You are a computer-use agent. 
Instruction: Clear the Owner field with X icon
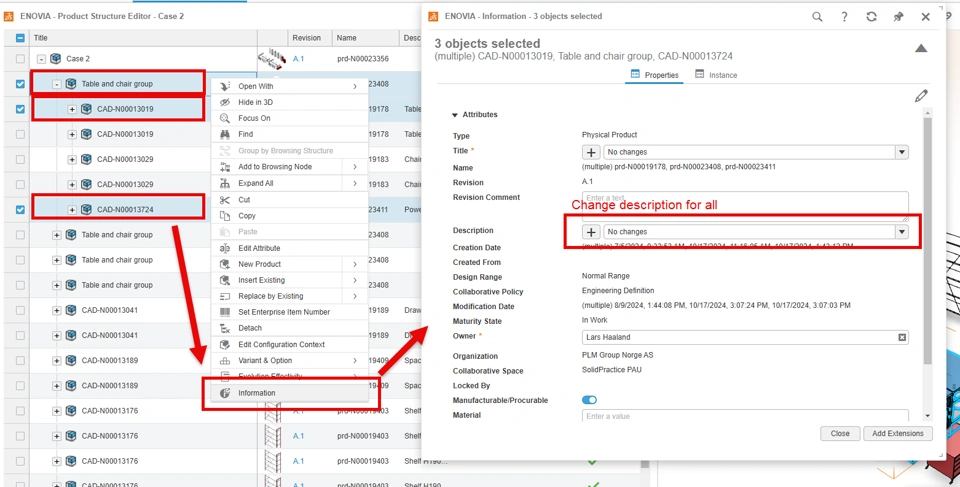(x=902, y=337)
